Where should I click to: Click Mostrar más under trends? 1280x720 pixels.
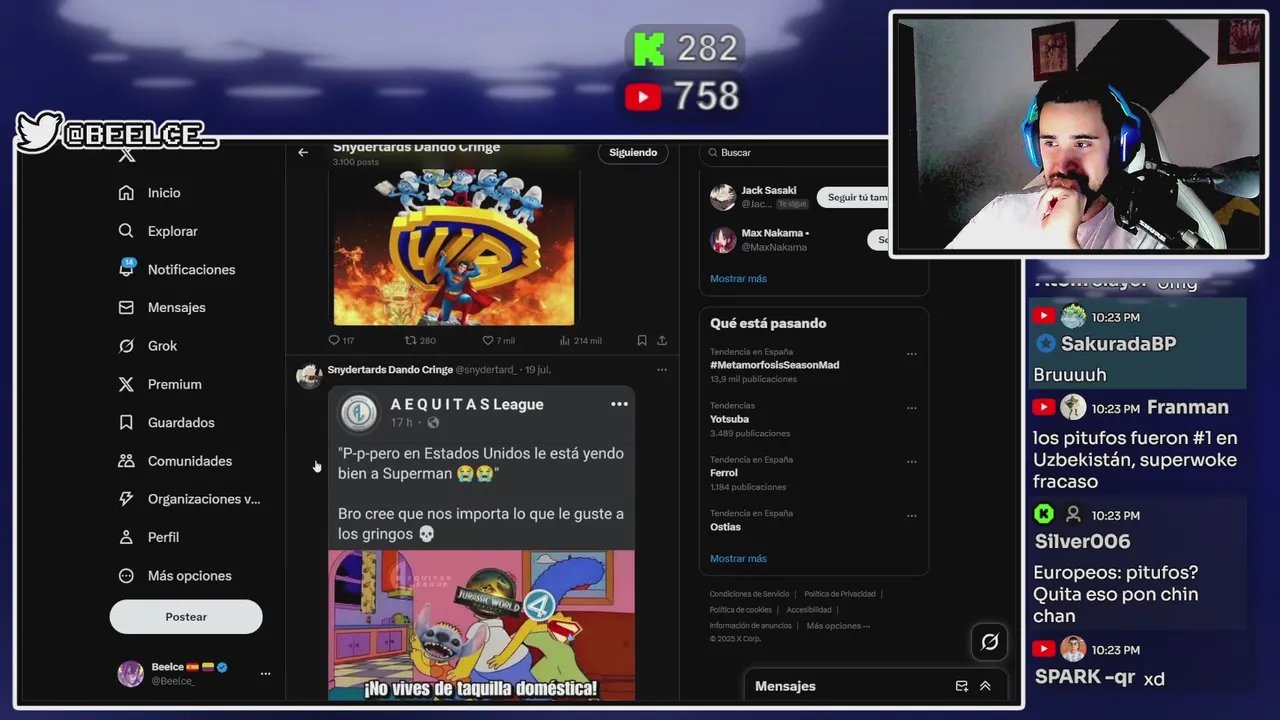[x=738, y=559]
